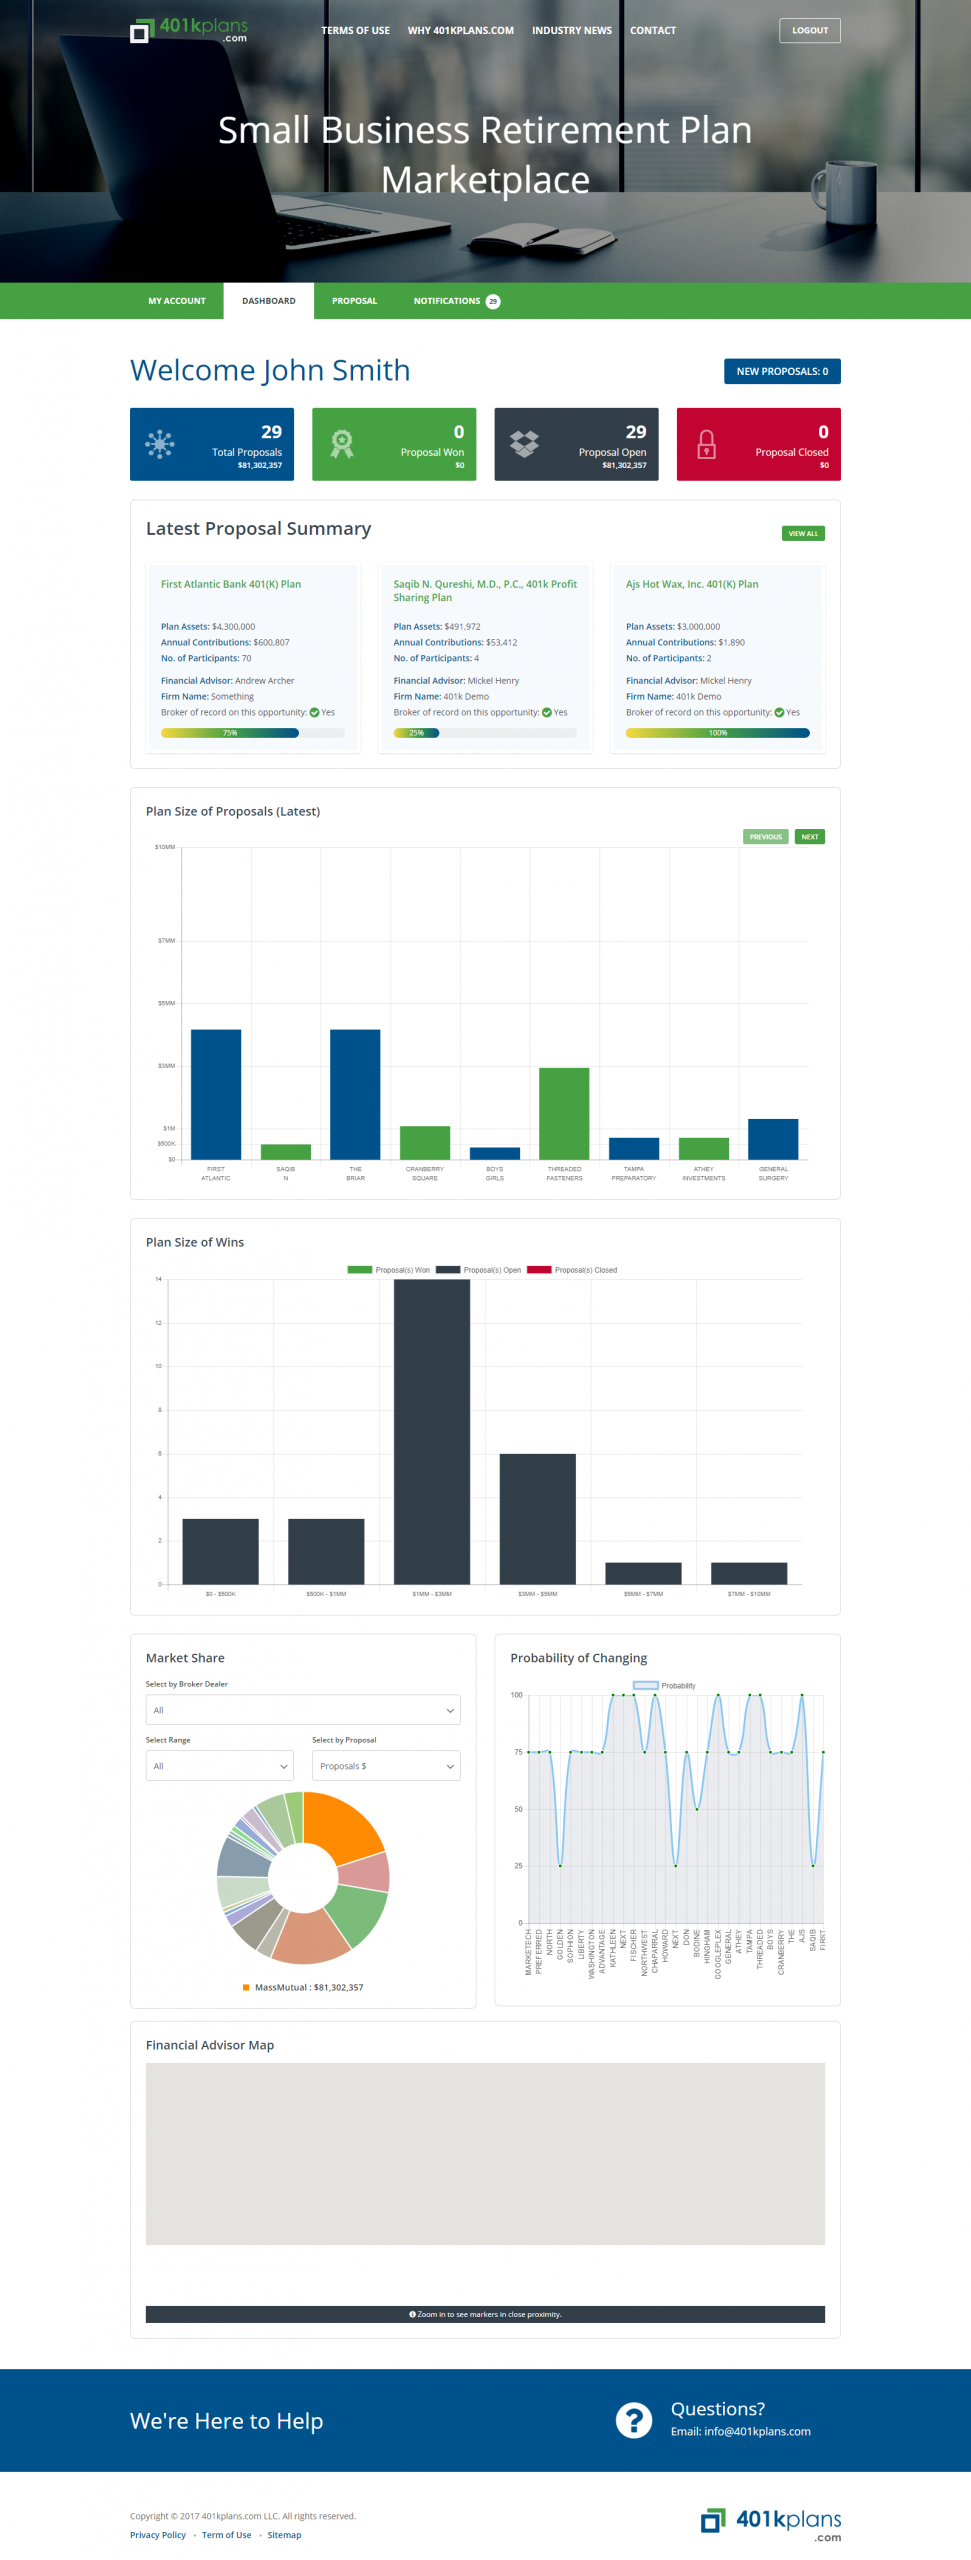The image size is (971, 2560).
Task: Open the Select by Broker Dealer dropdown
Action: pyautogui.click(x=303, y=1709)
